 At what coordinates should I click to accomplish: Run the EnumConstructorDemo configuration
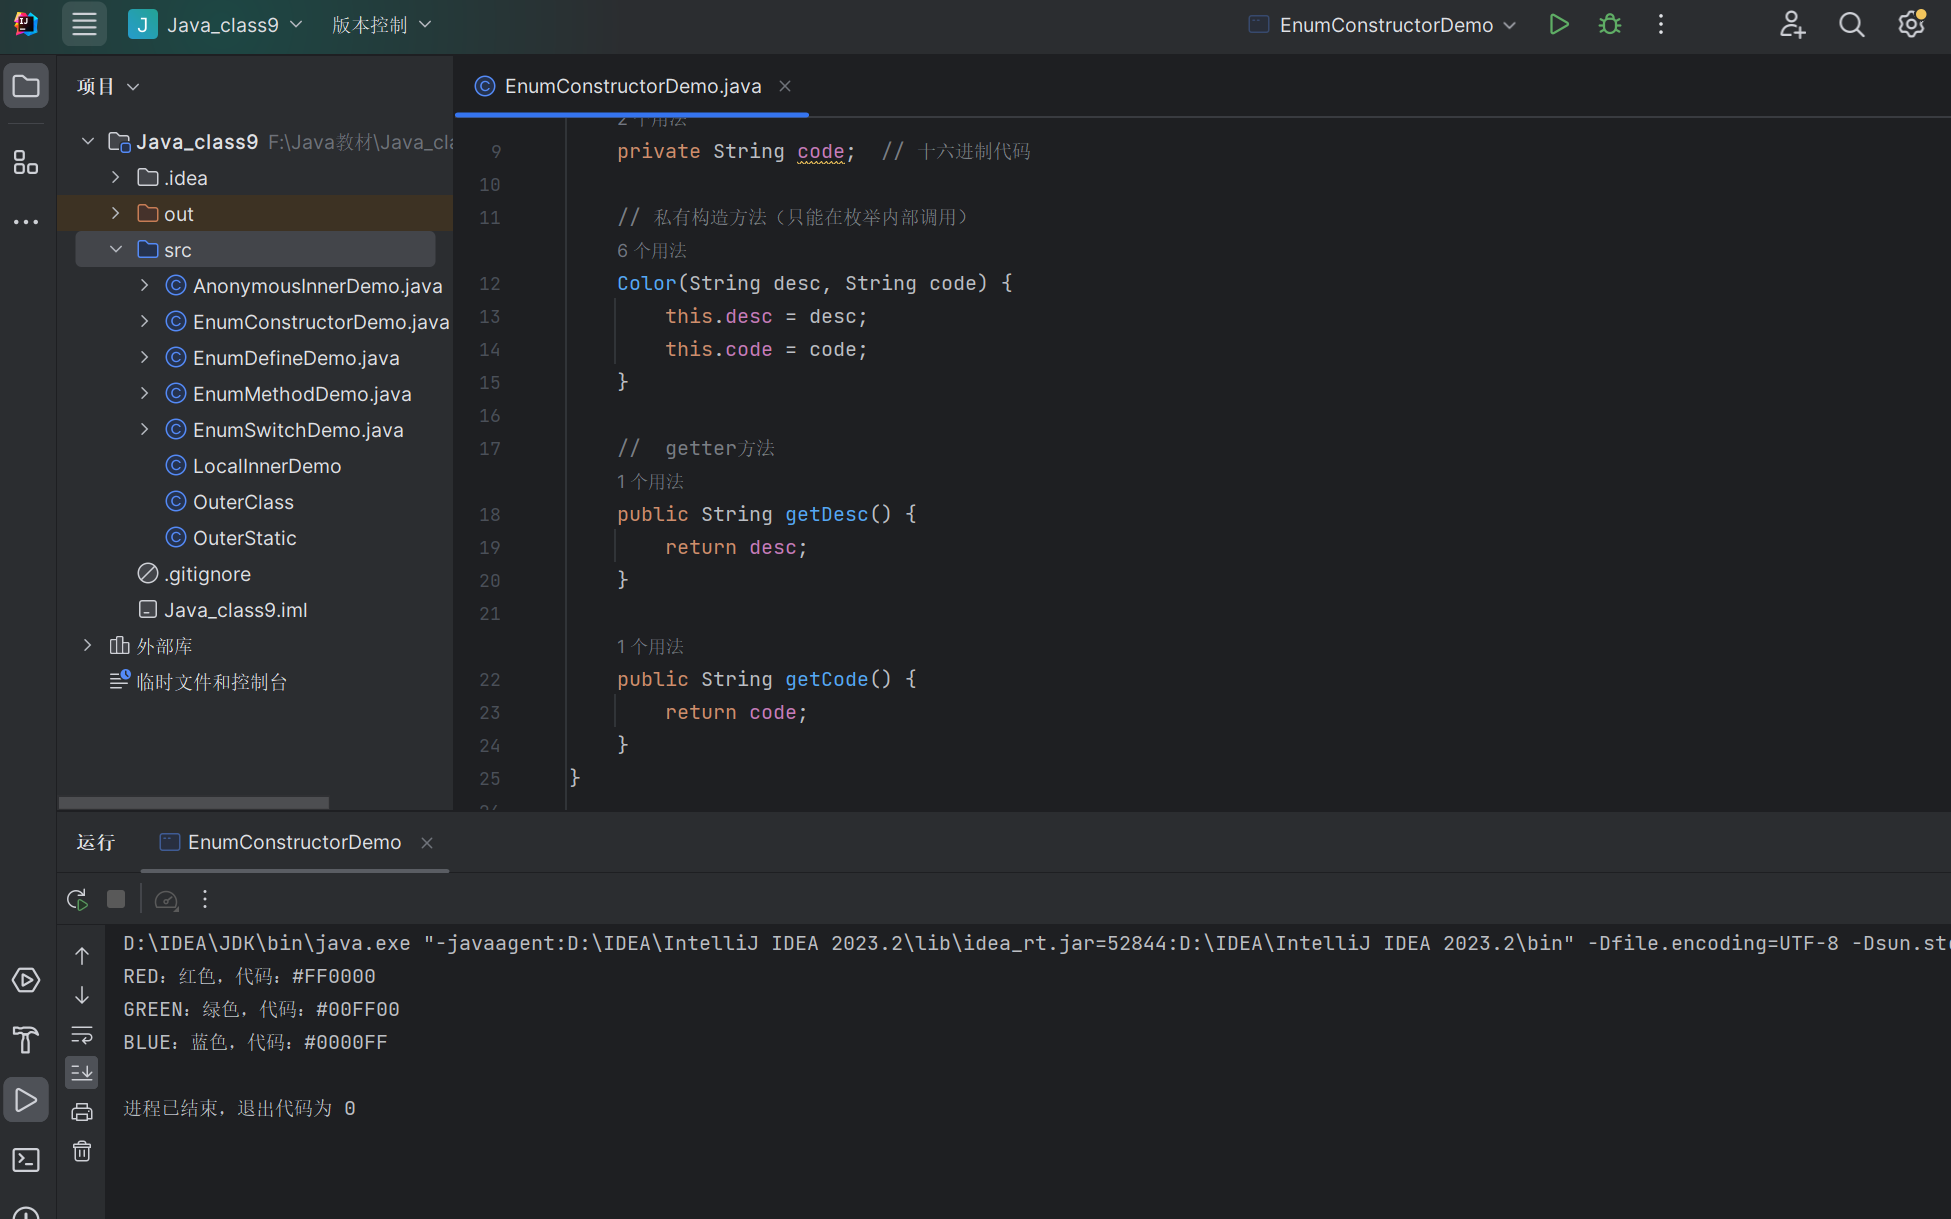point(1558,25)
